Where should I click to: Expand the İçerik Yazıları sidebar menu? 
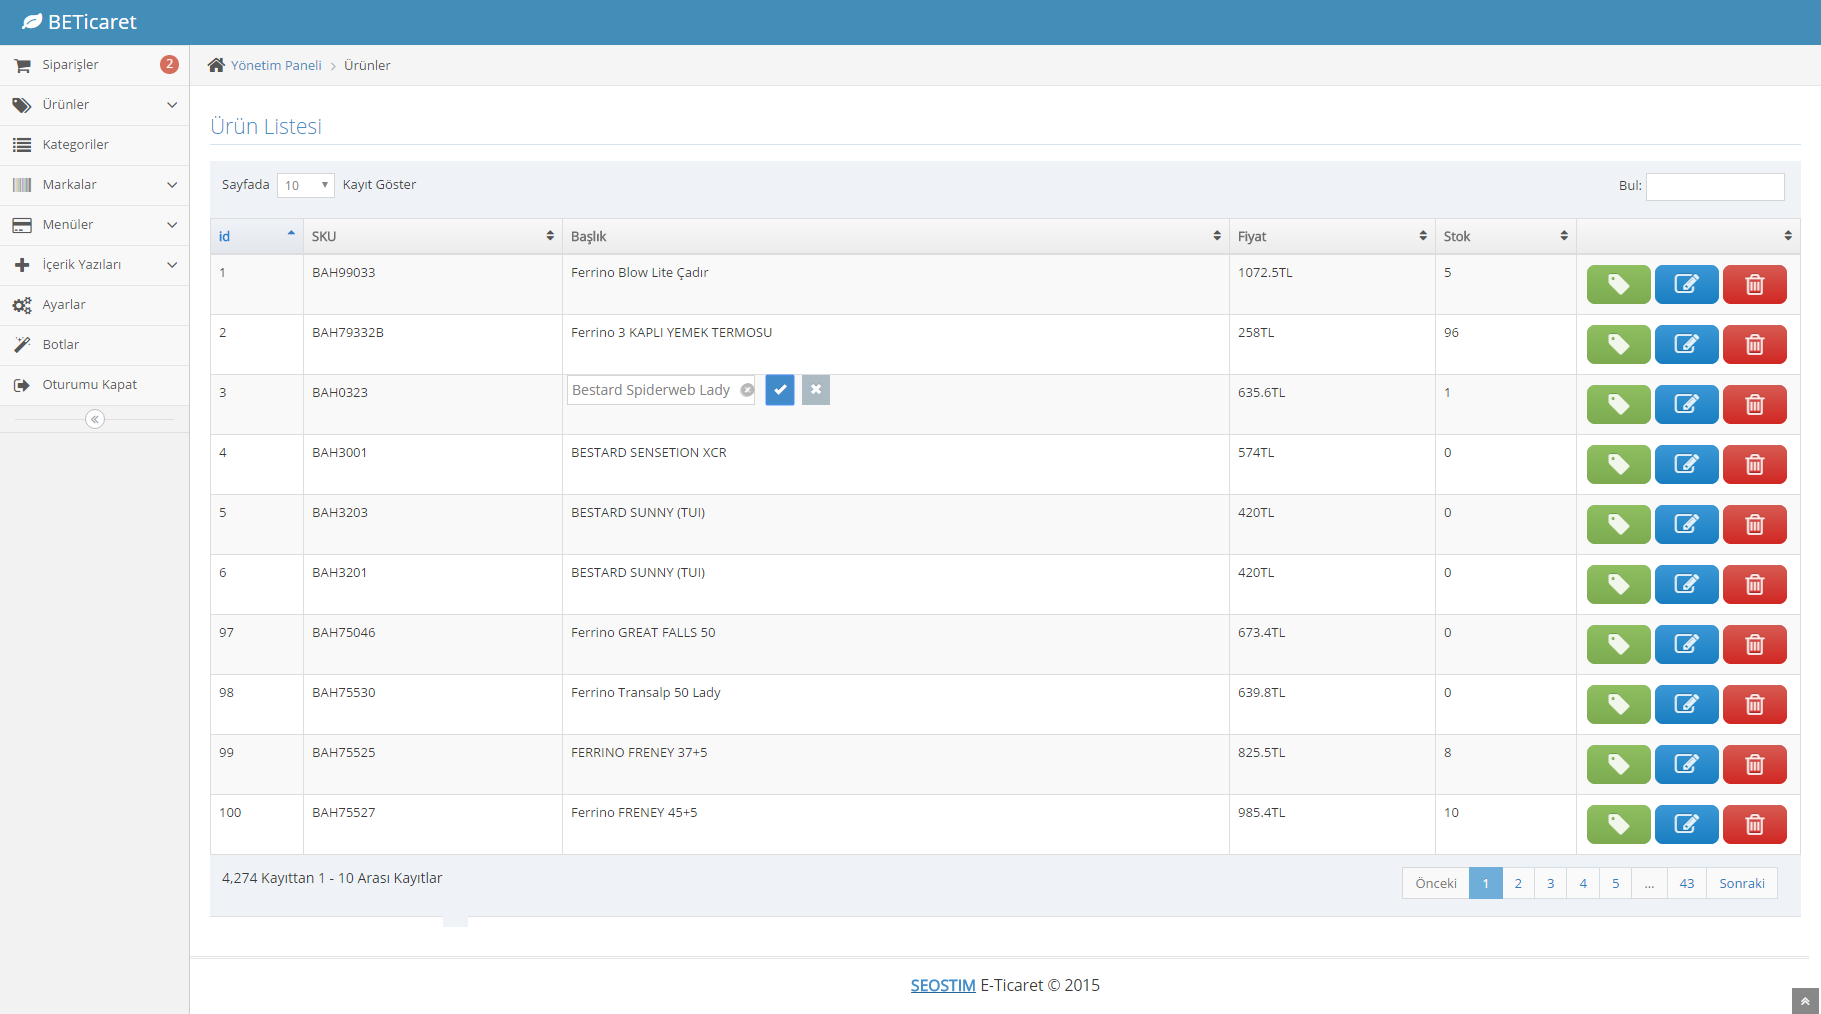tap(94, 265)
